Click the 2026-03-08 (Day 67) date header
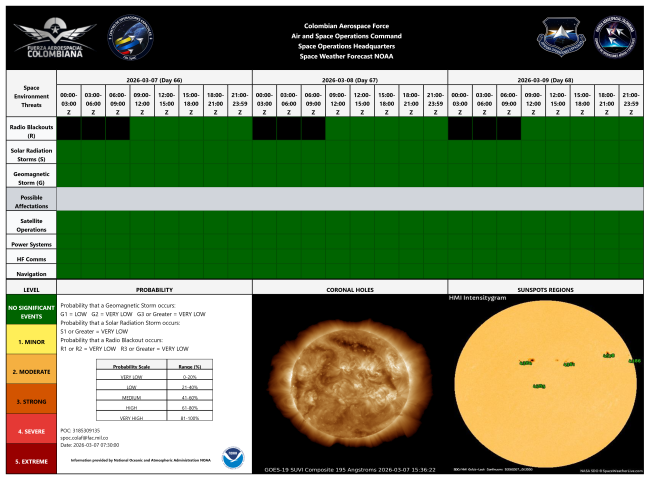 (x=349, y=77)
